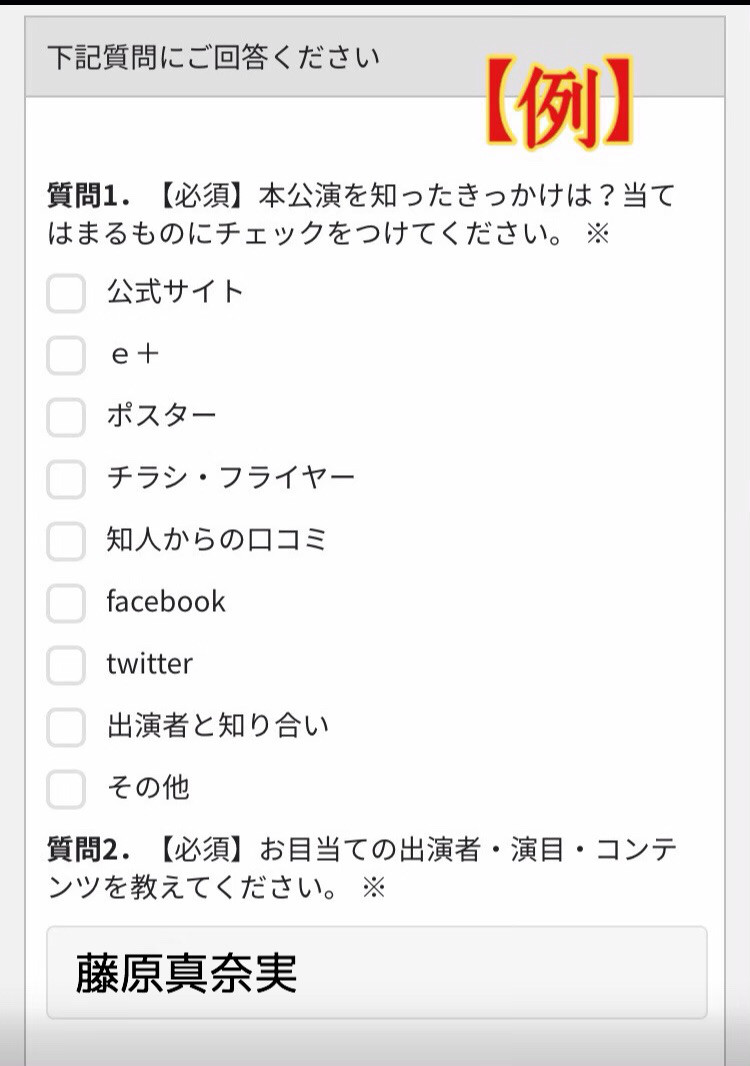Toggle the twitter checkbox
Screen dimensions: 750x1066
(66, 665)
